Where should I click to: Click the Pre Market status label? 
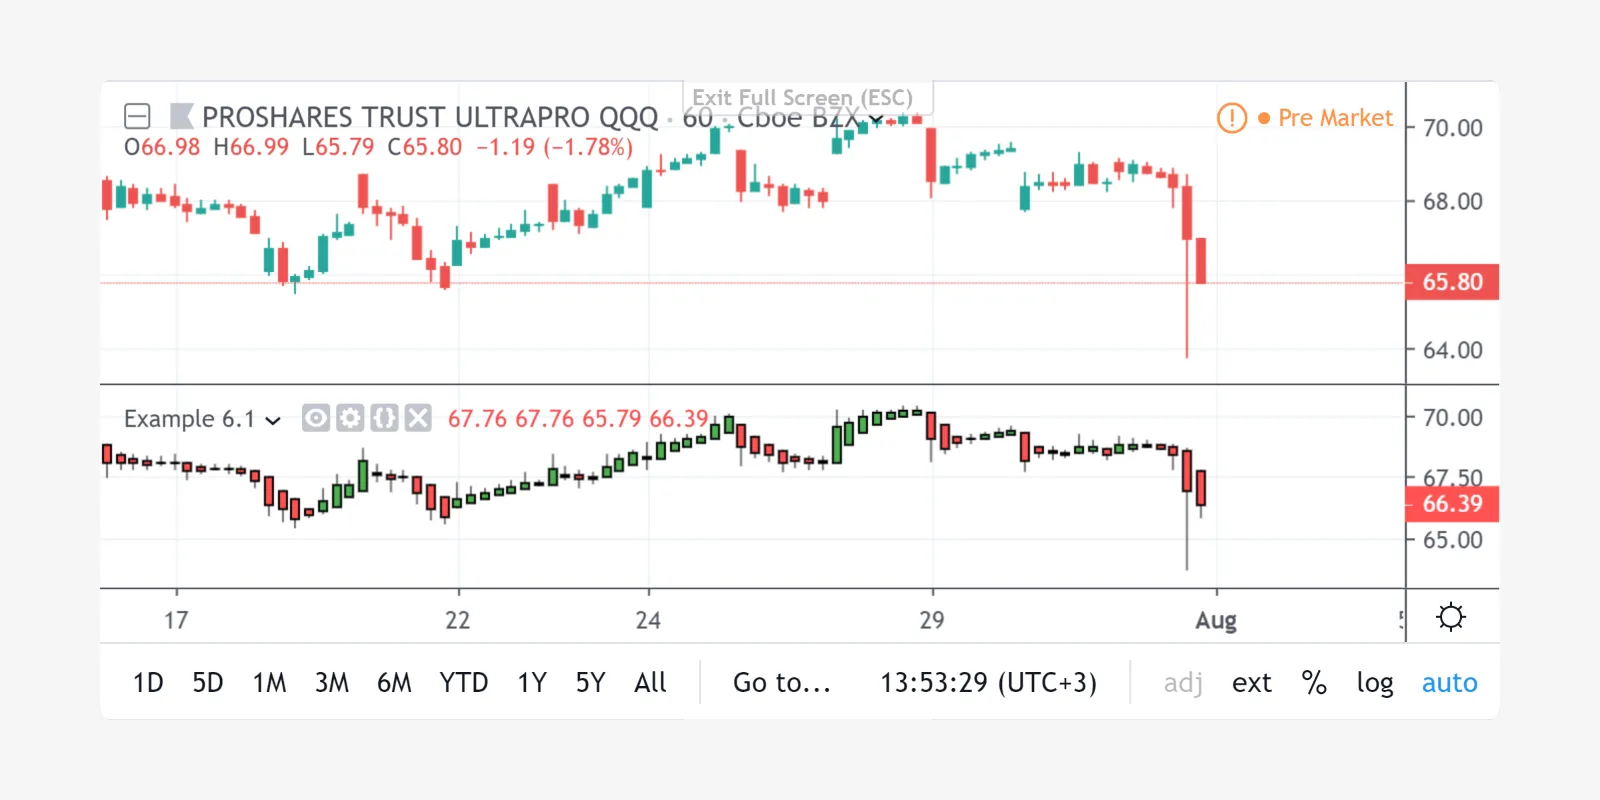[x=1335, y=118]
